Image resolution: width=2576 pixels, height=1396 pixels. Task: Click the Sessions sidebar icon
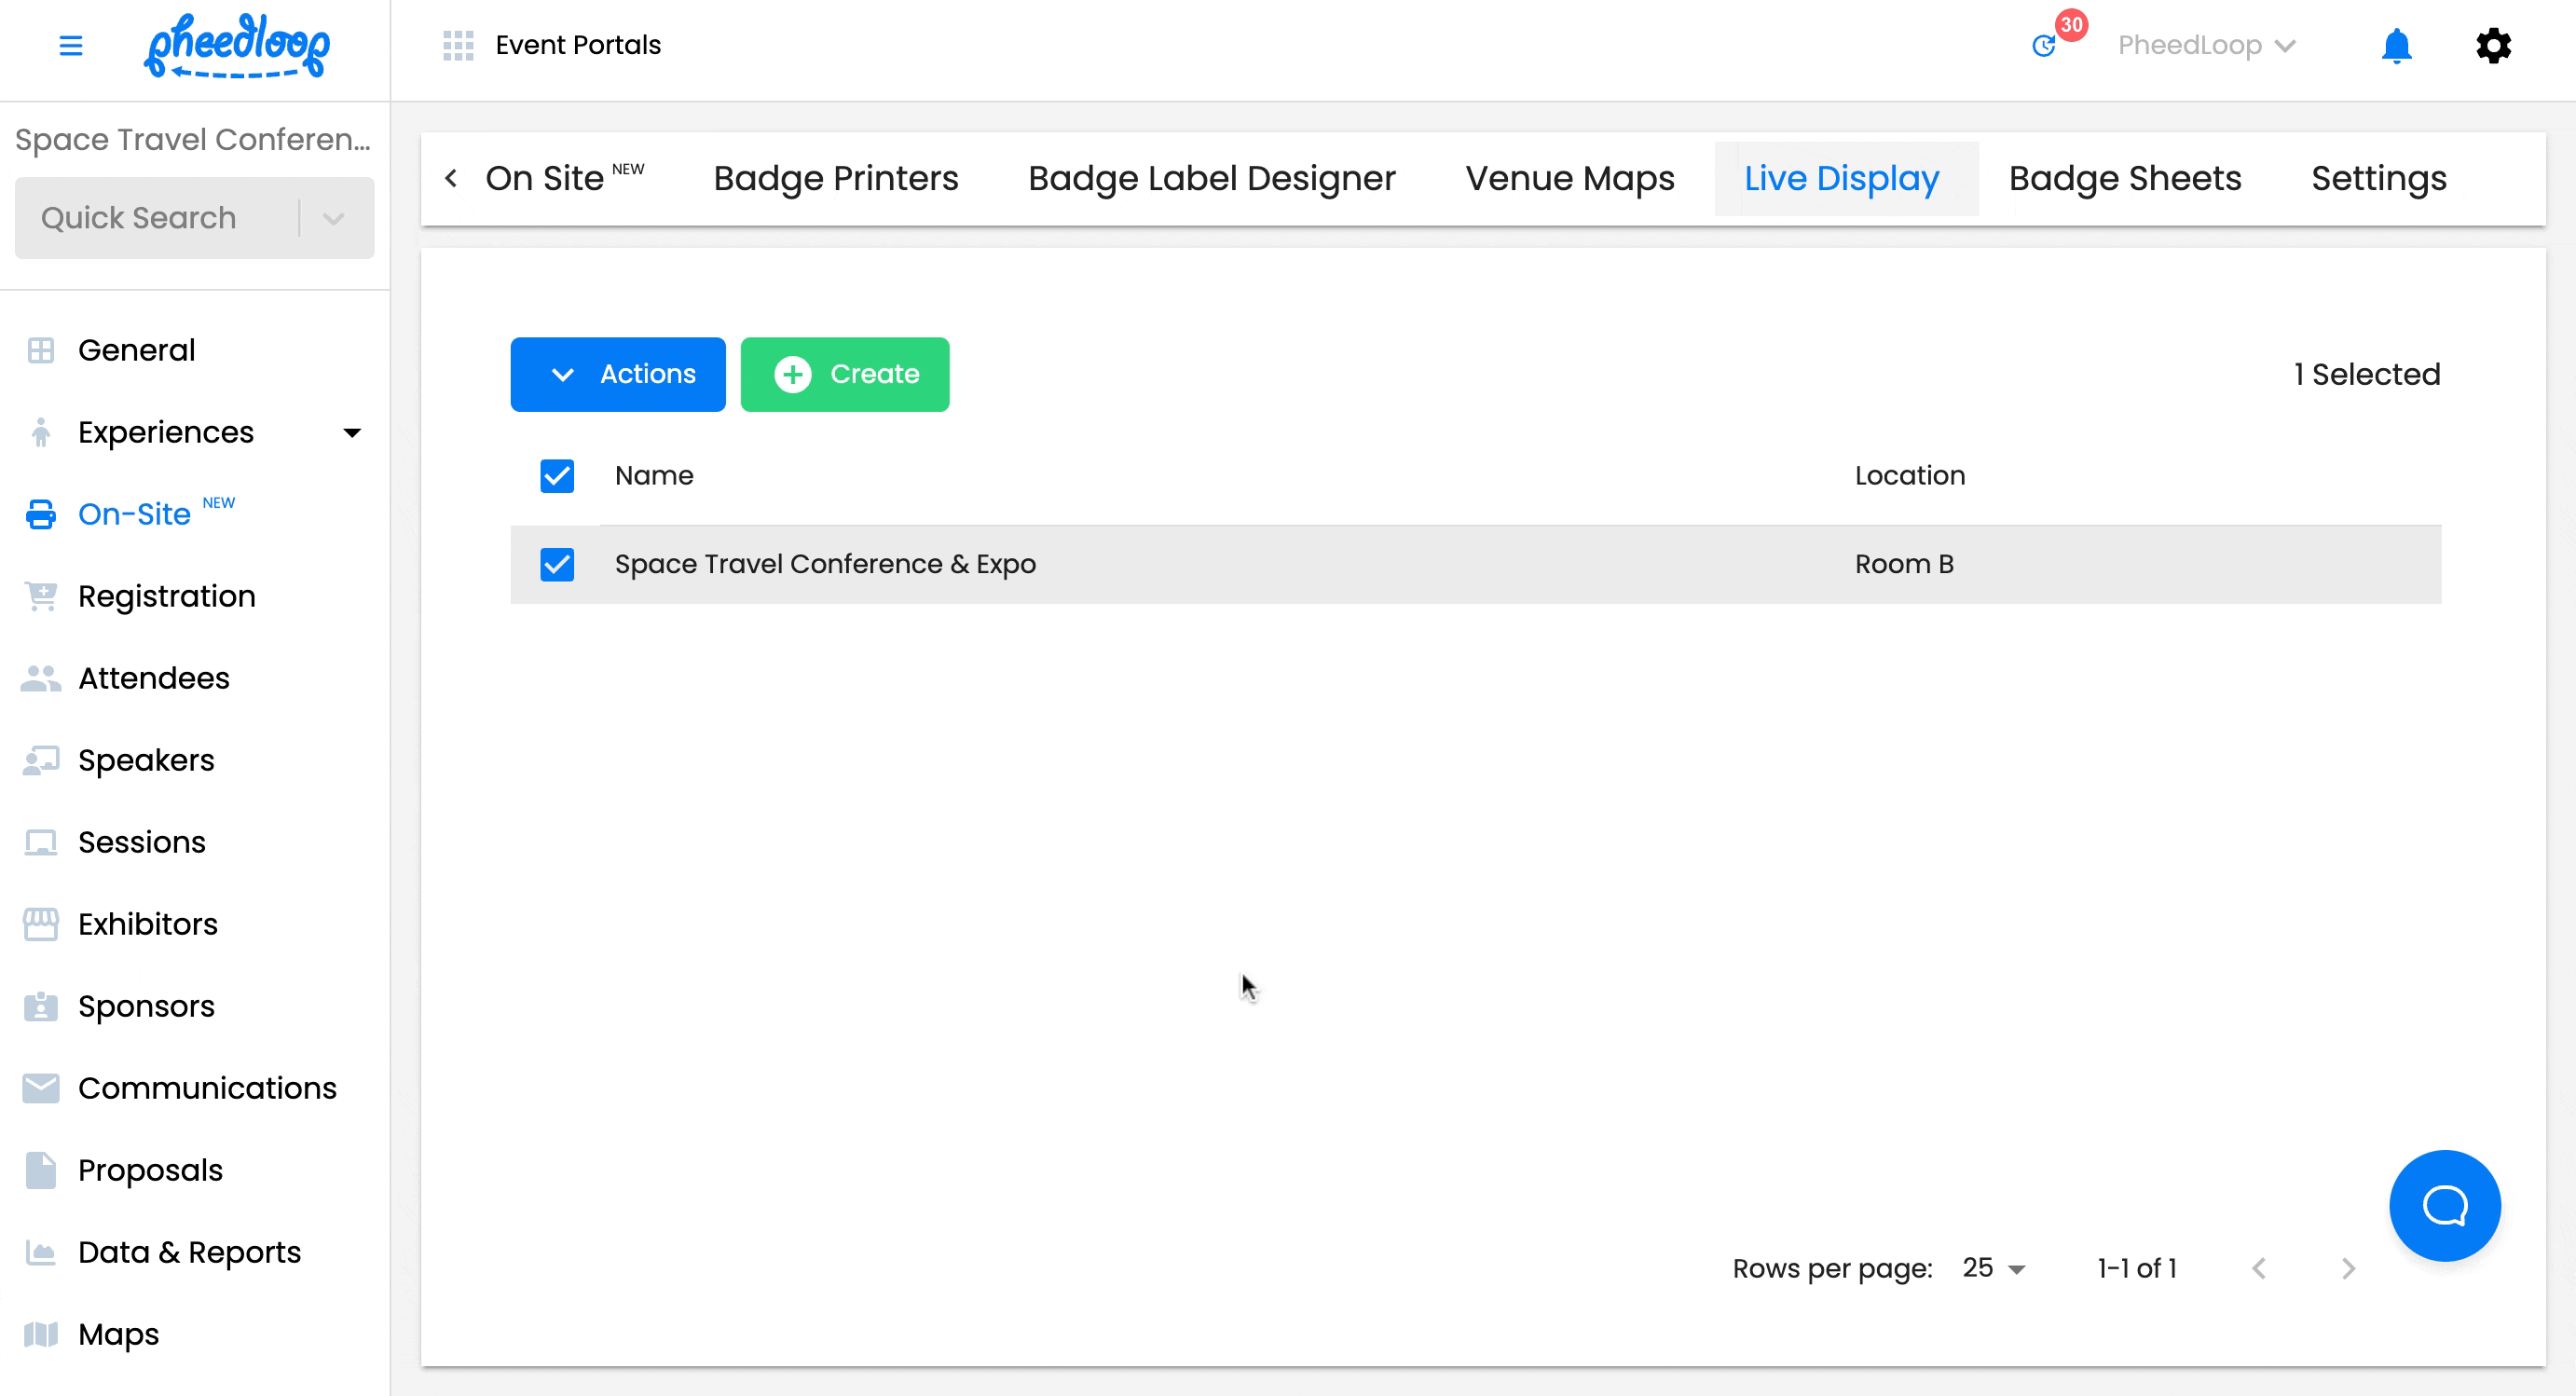(40, 842)
